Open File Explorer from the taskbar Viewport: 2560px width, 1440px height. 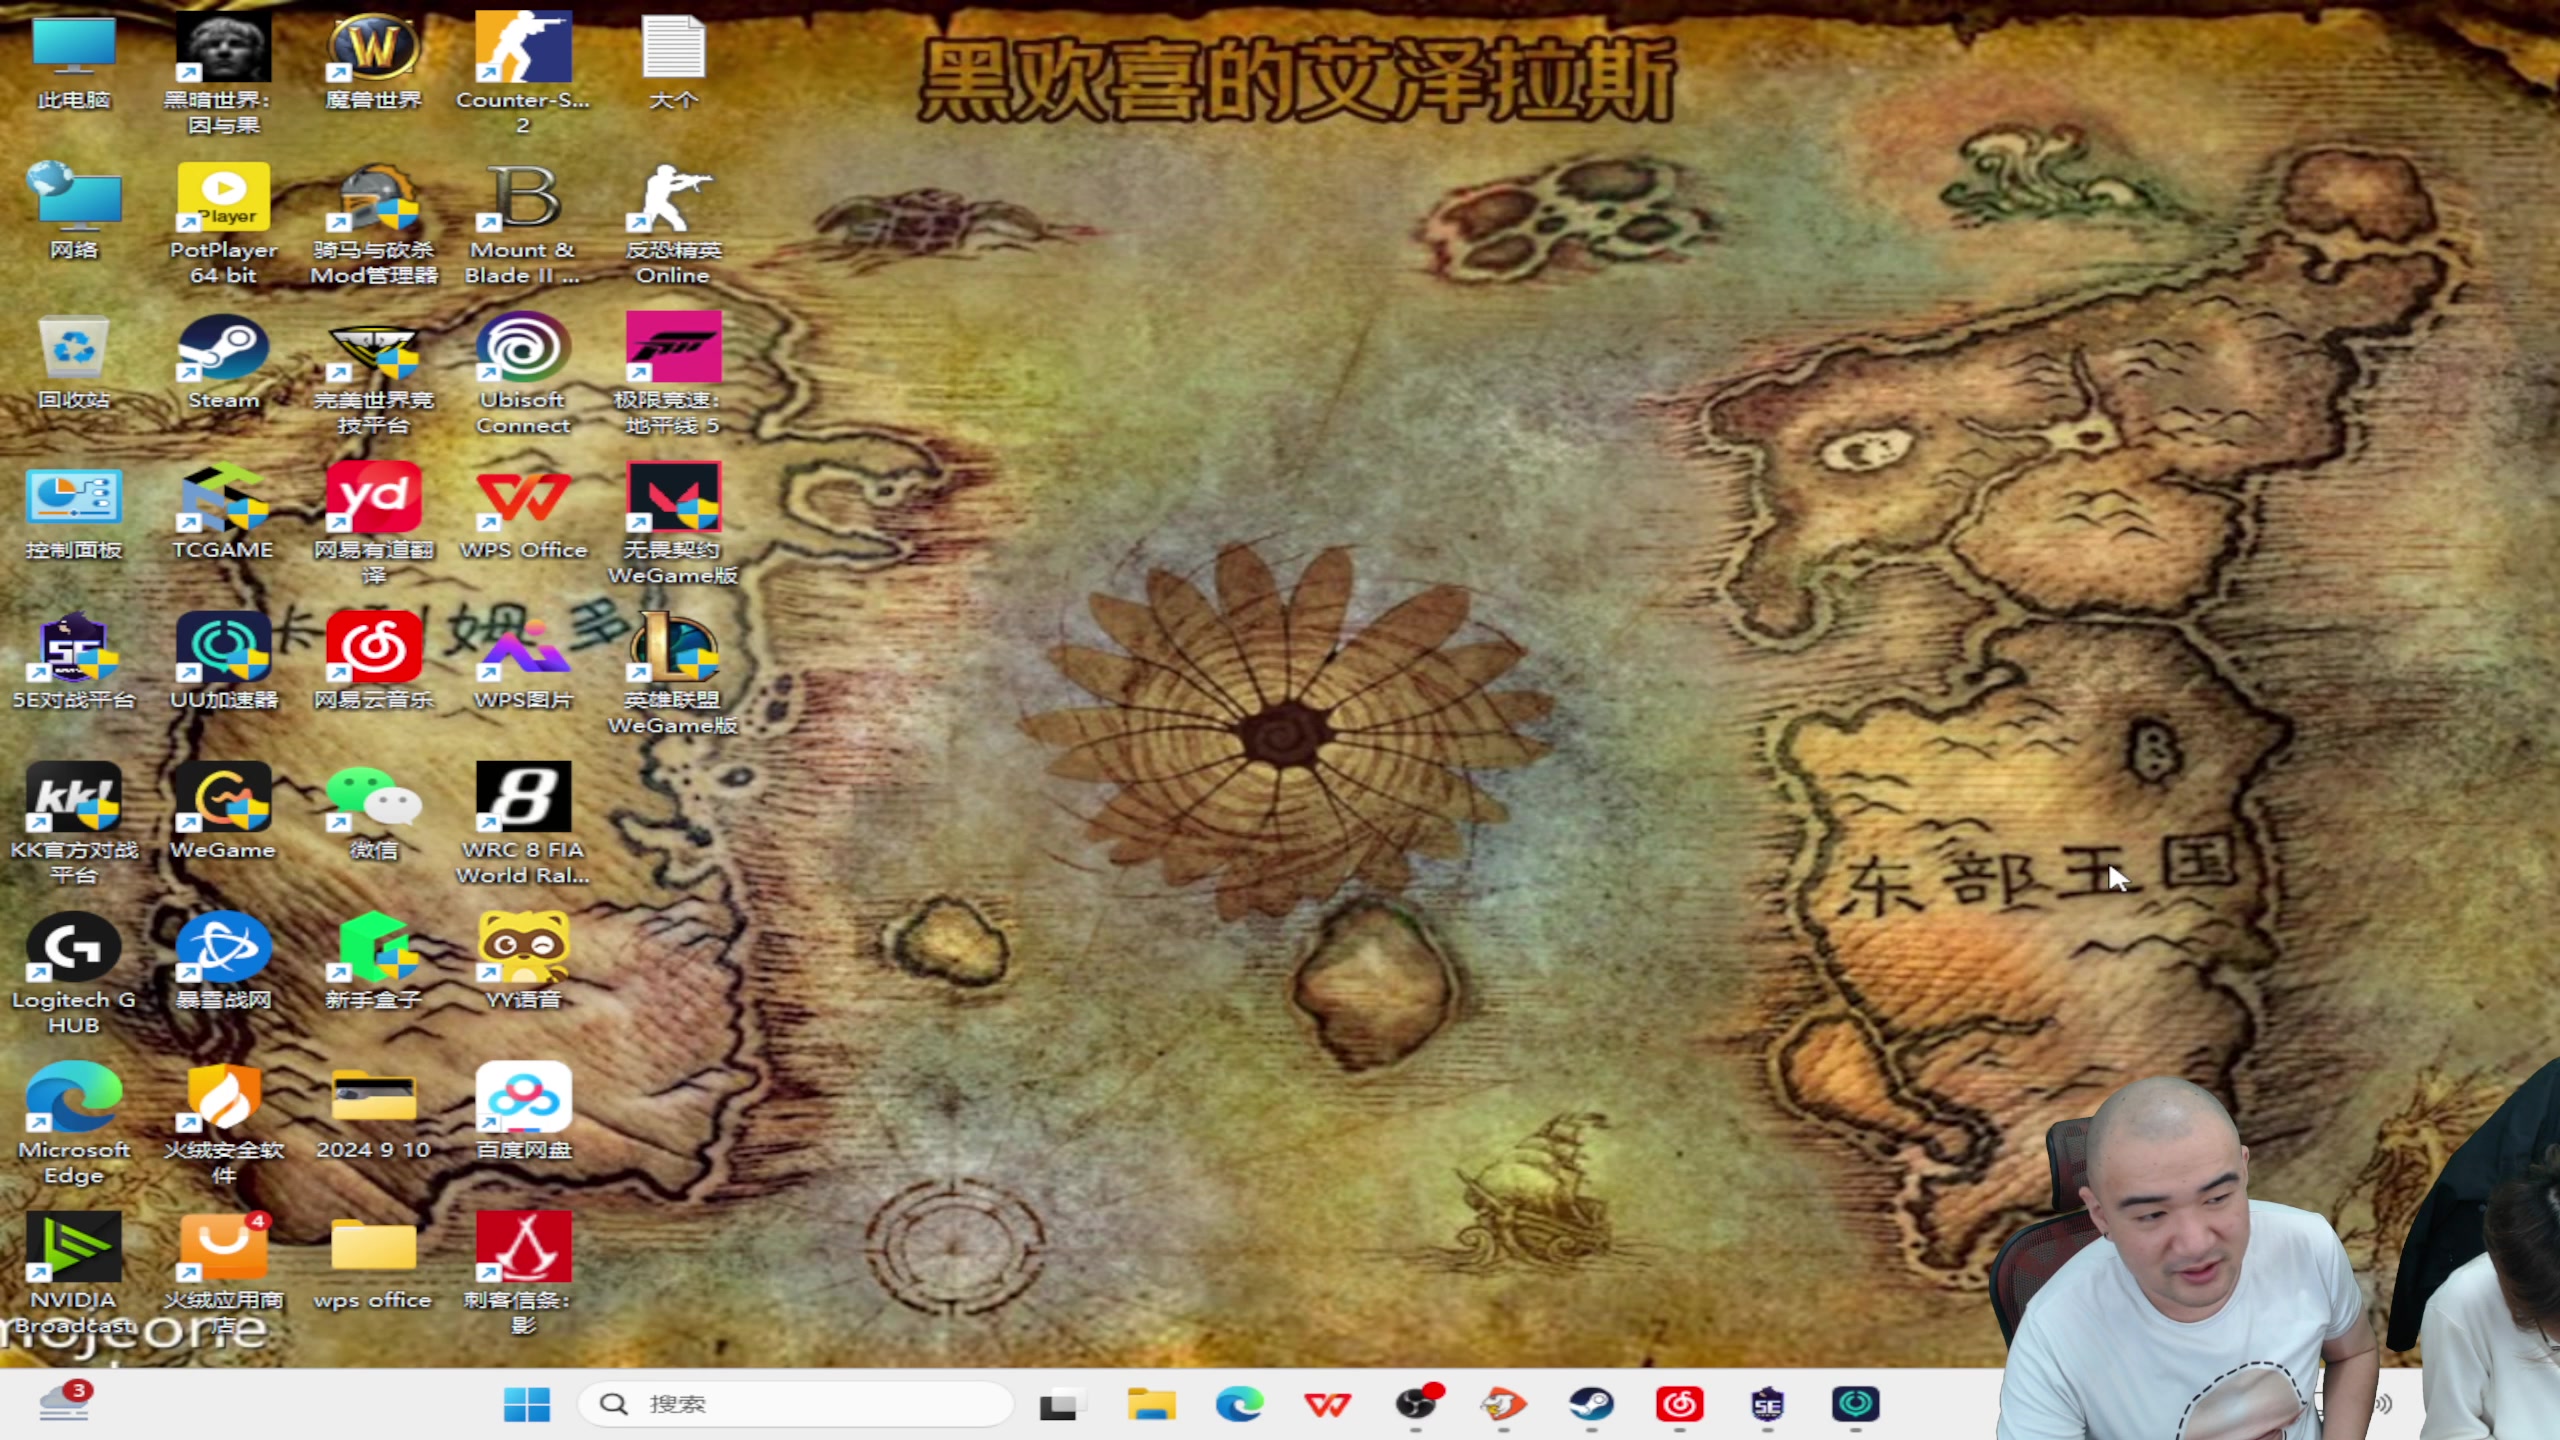coord(1151,1404)
